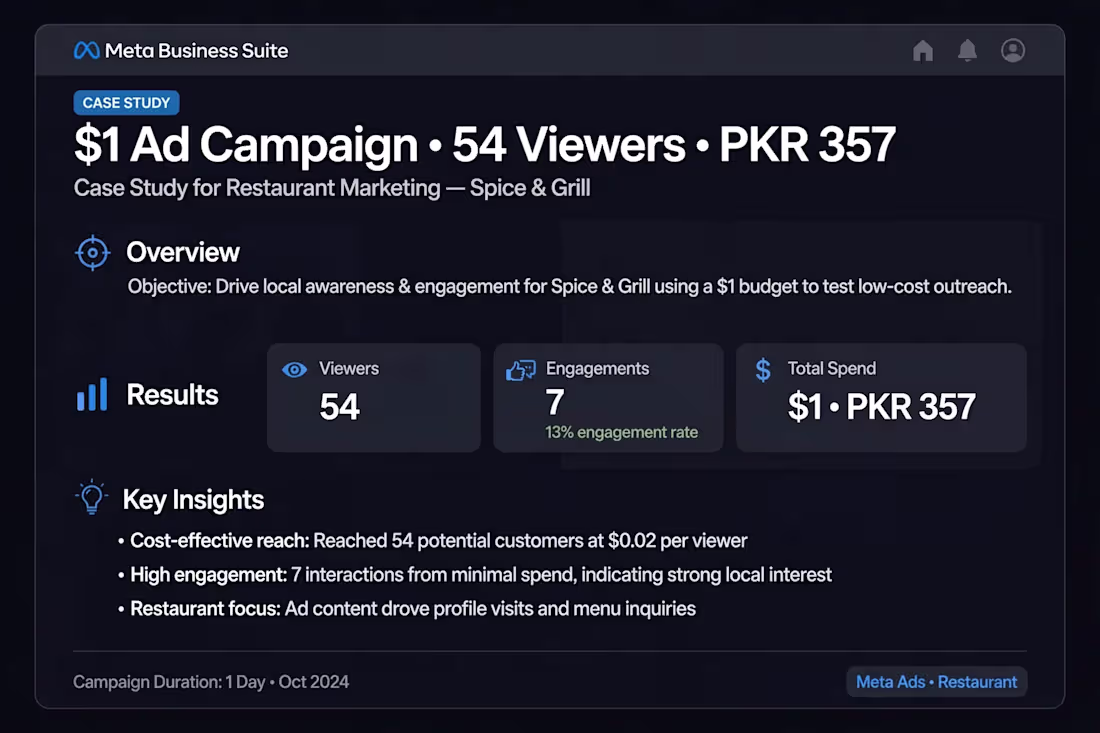Click the Key Insights lightbulb icon

(x=91, y=497)
